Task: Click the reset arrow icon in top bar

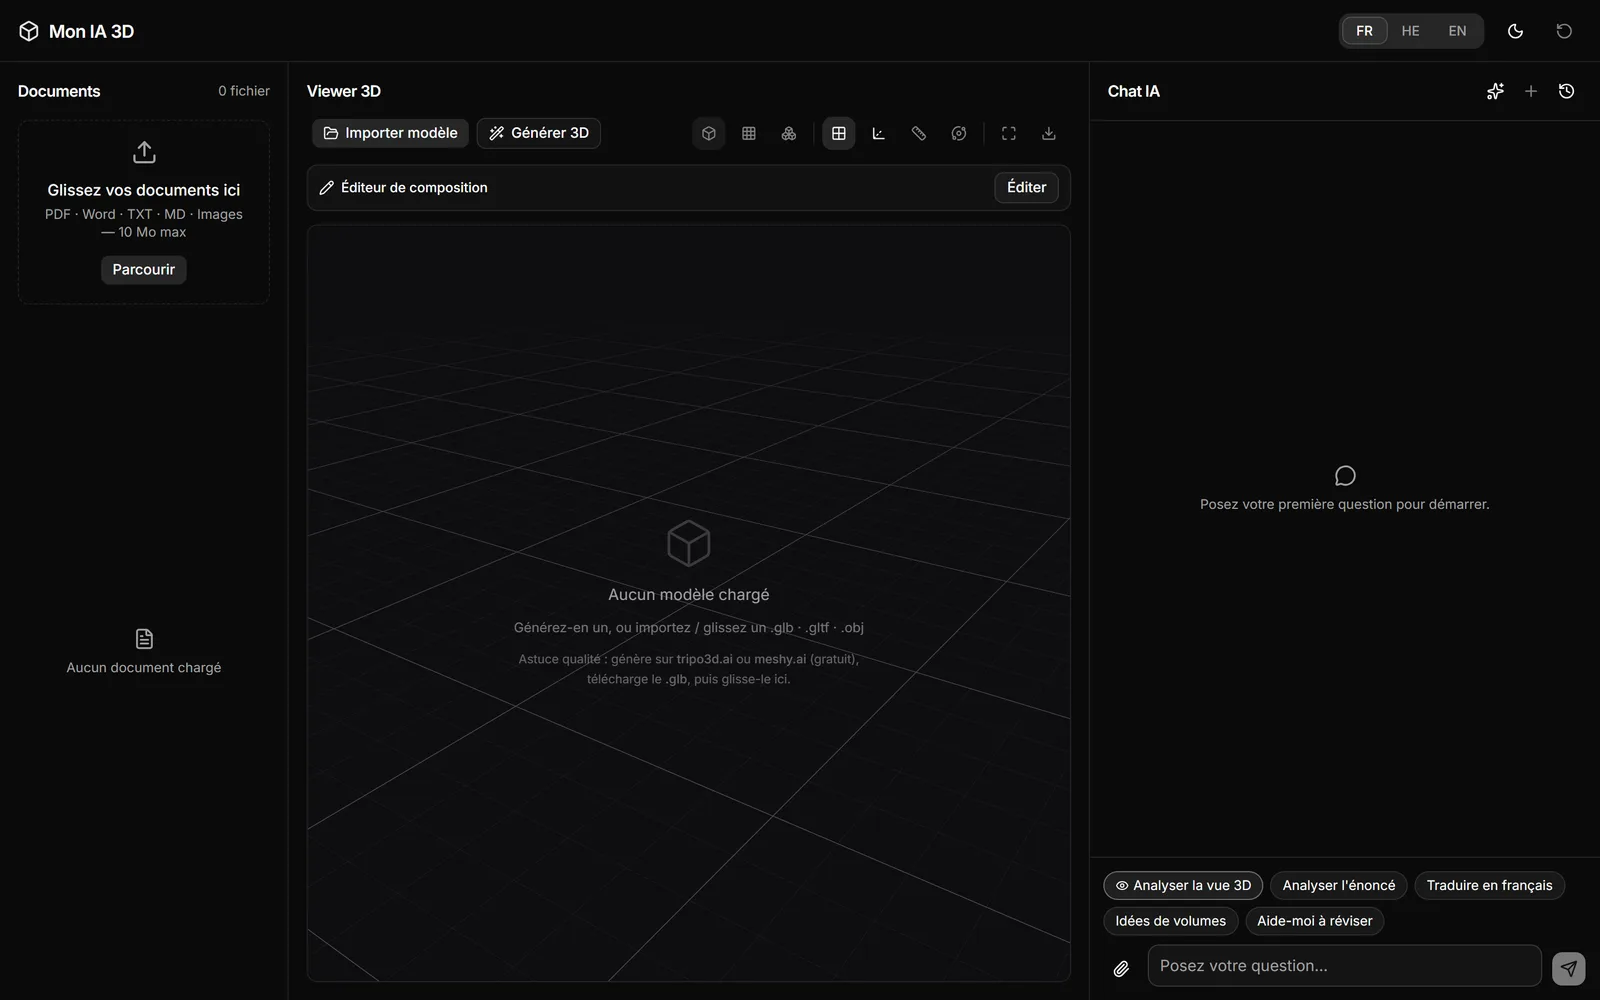Action: [x=1564, y=31]
